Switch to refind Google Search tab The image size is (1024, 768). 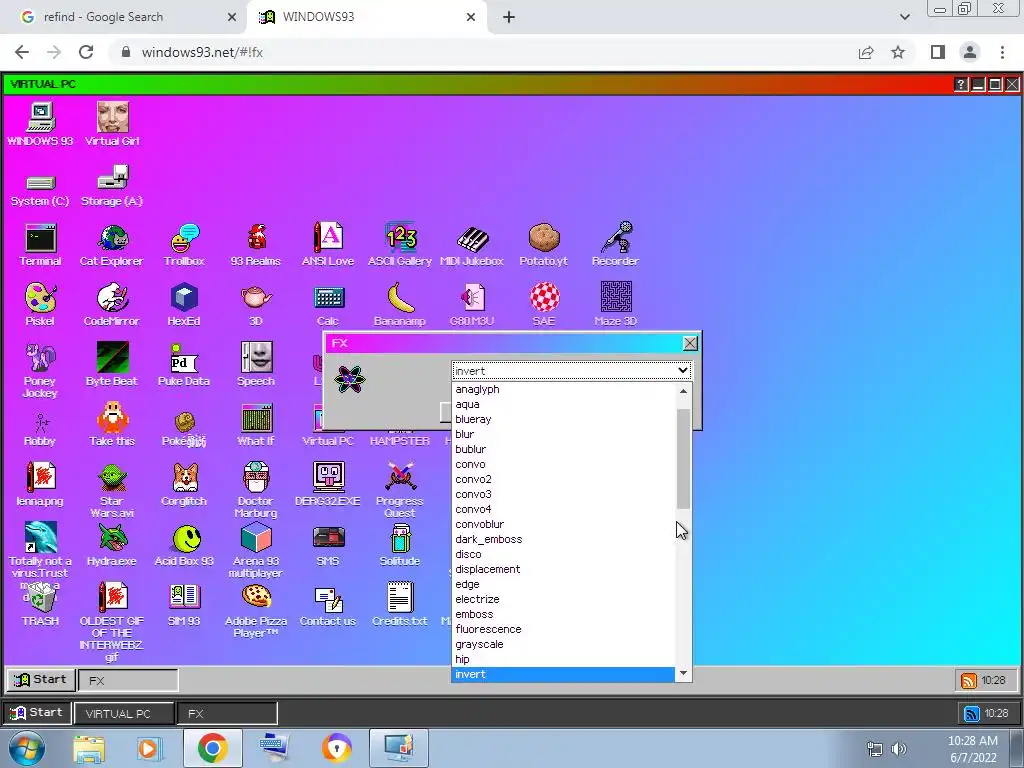coord(124,17)
